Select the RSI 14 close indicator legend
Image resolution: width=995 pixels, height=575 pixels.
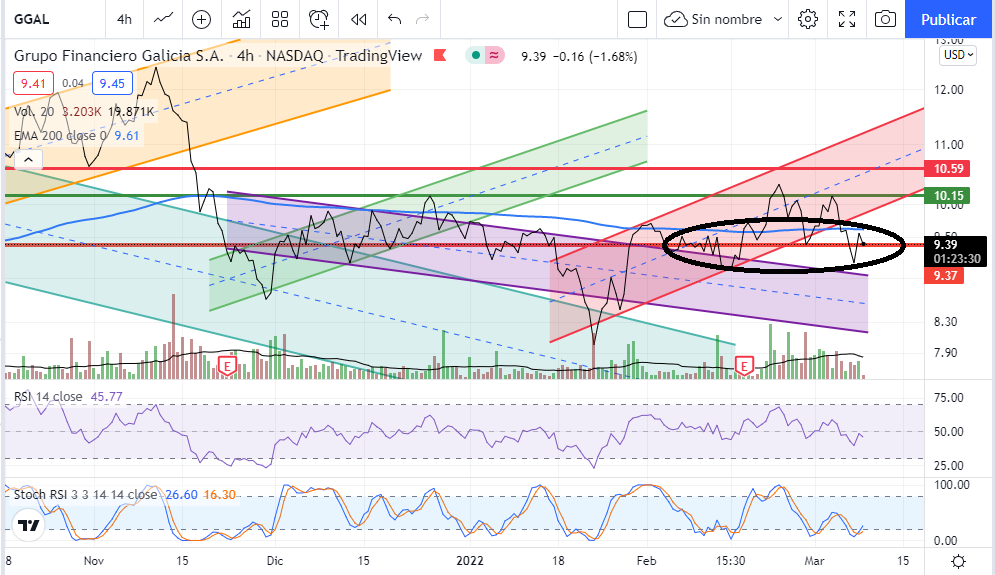pos(48,397)
